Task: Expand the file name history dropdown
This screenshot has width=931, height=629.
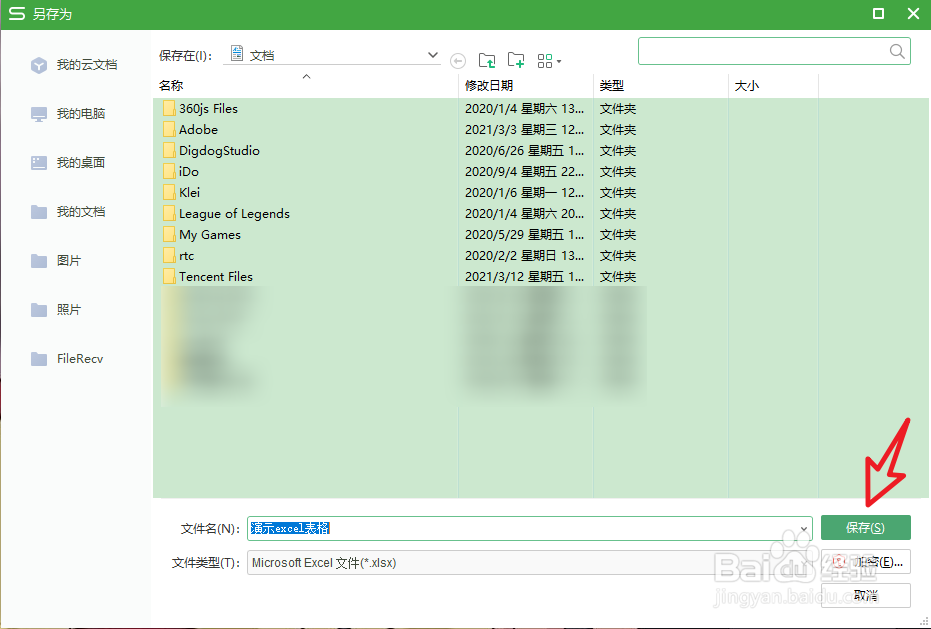Action: pos(803,528)
